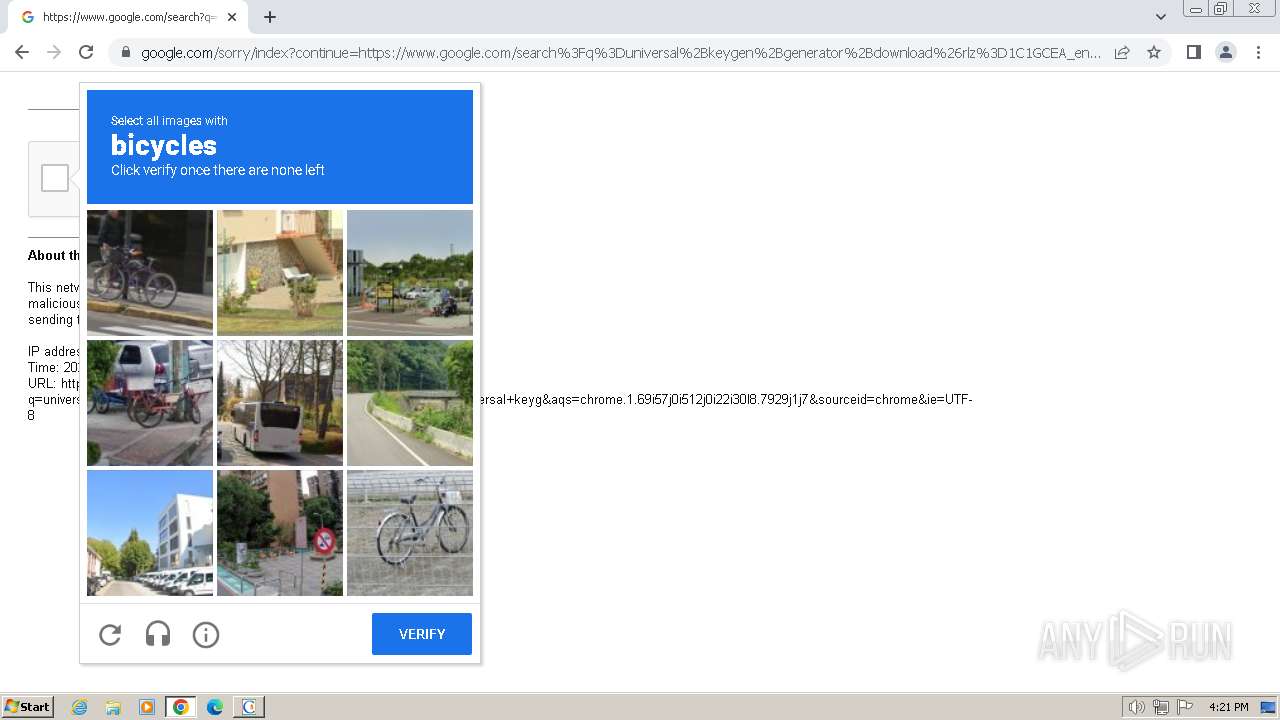
Task: Click the site lock icon in address bar
Action: pyautogui.click(x=126, y=52)
